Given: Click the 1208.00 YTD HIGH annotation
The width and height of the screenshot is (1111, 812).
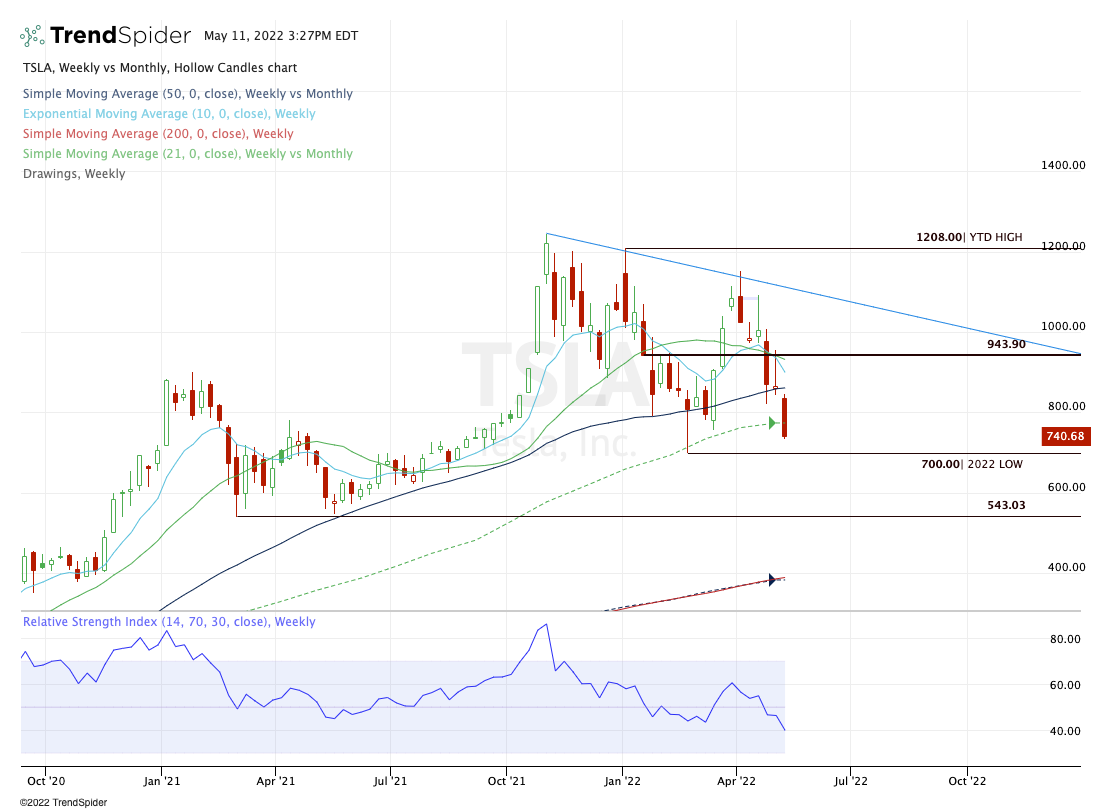Looking at the screenshot, I should tap(969, 237).
